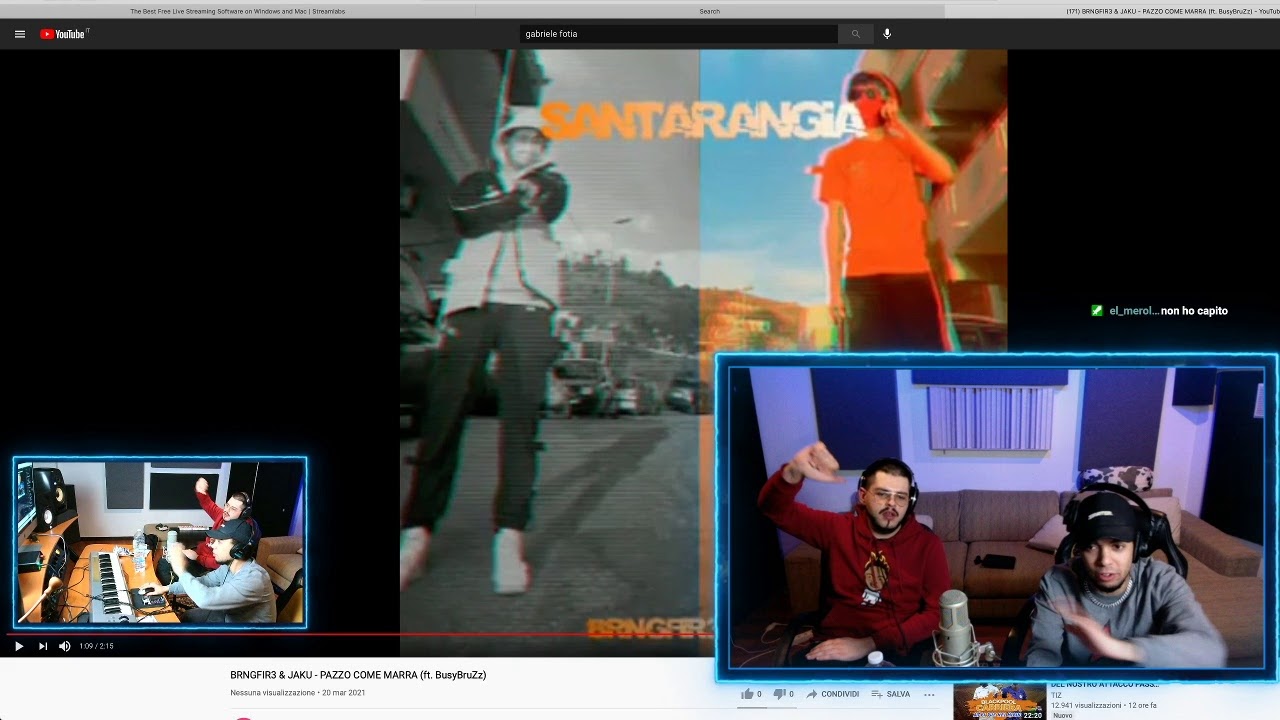Image resolution: width=1280 pixels, height=720 pixels.
Task: Open the Blackpool recommended video thumbnail
Action: 999,701
